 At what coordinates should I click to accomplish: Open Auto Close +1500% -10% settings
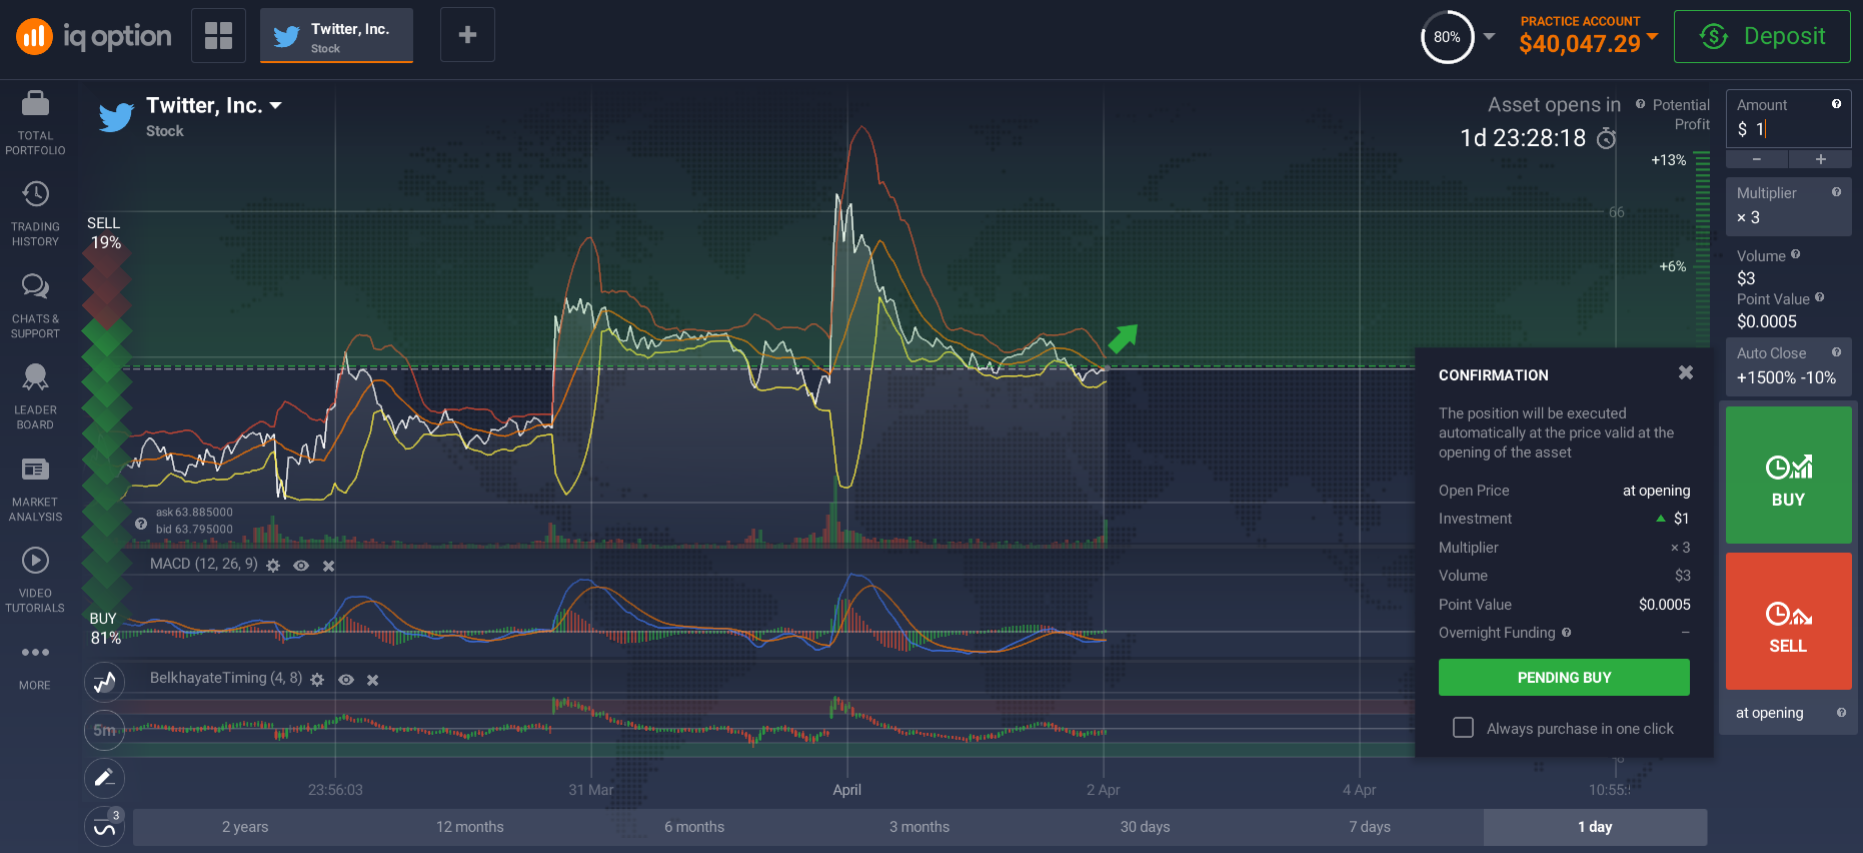click(x=1788, y=367)
